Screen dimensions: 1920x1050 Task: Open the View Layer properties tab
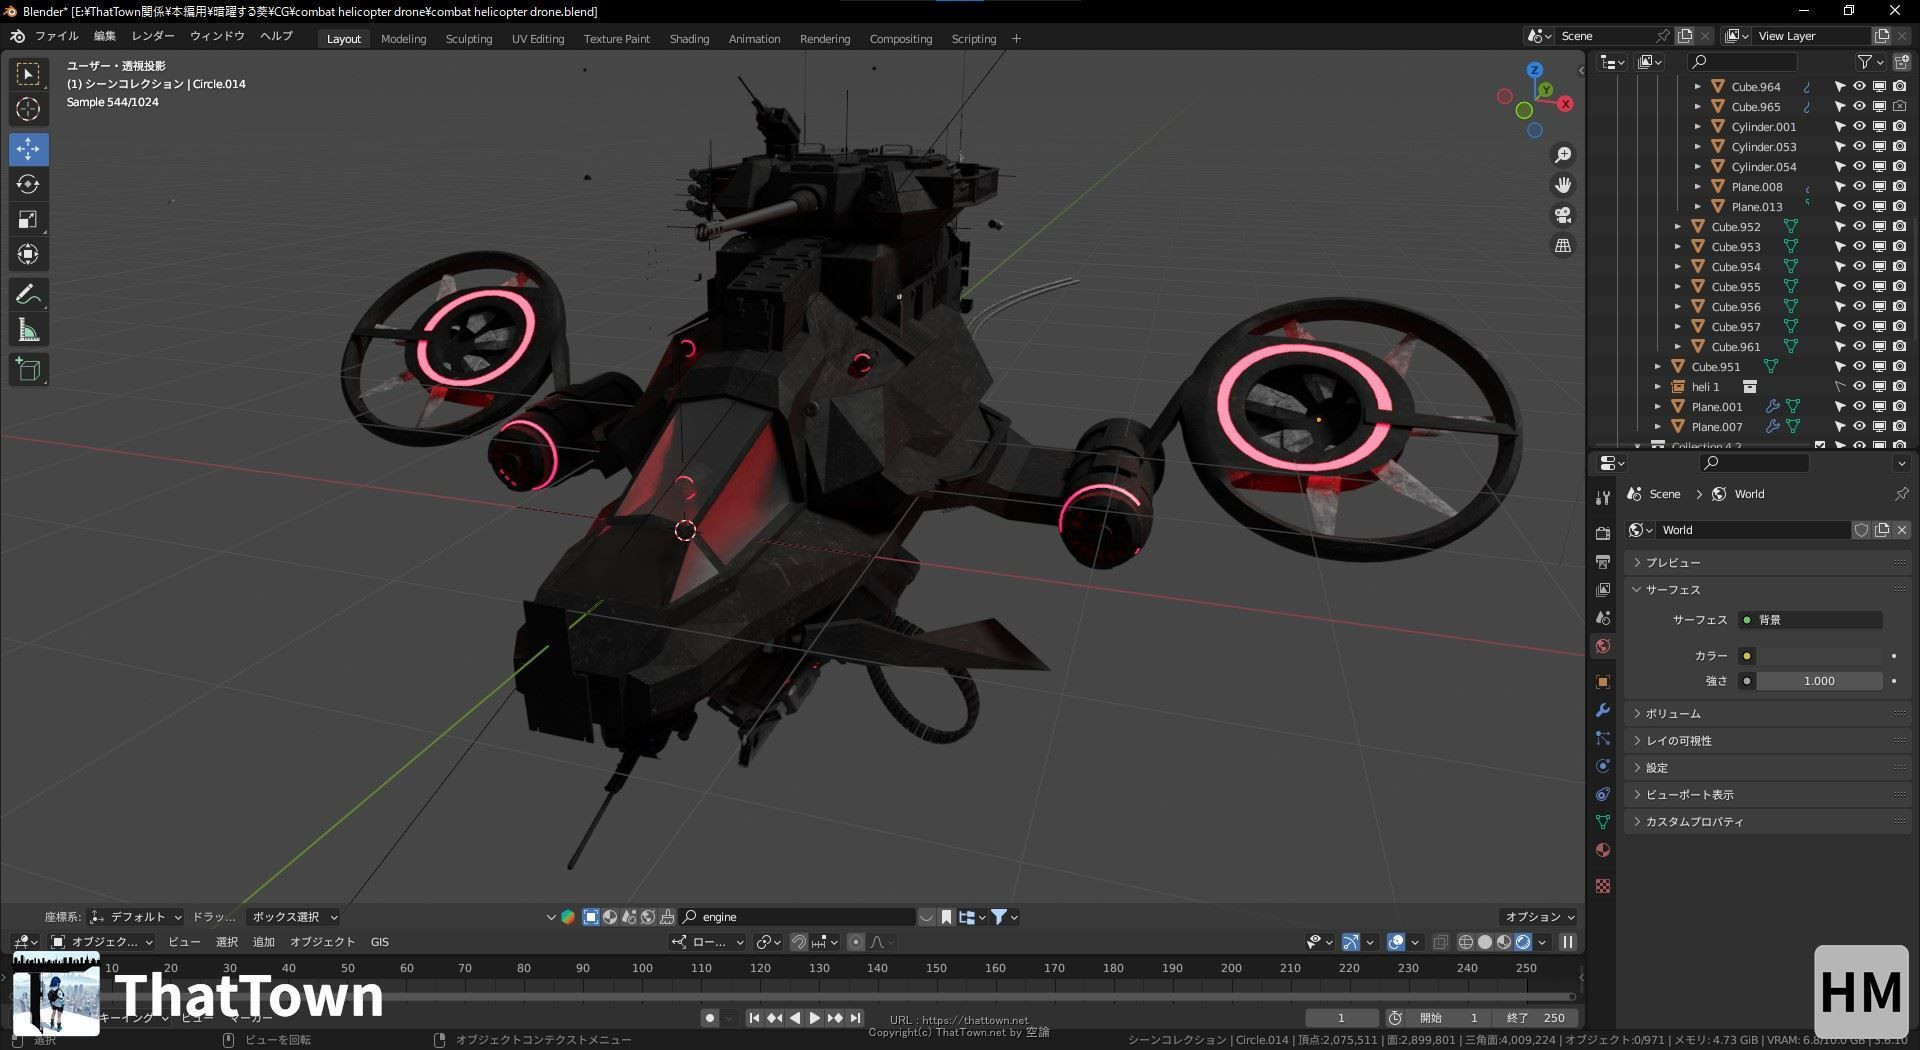[1603, 589]
